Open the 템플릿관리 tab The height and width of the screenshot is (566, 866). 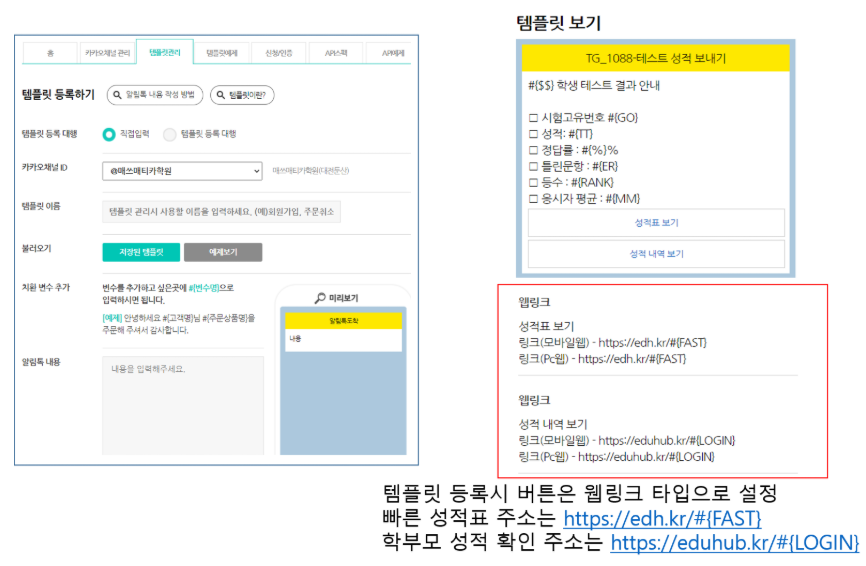click(x=164, y=51)
